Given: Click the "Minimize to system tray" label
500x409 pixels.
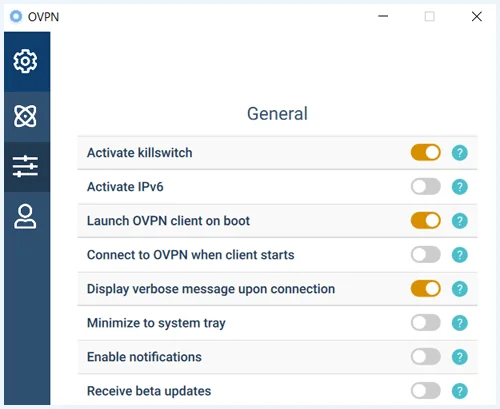Looking at the screenshot, I should (x=156, y=323).
